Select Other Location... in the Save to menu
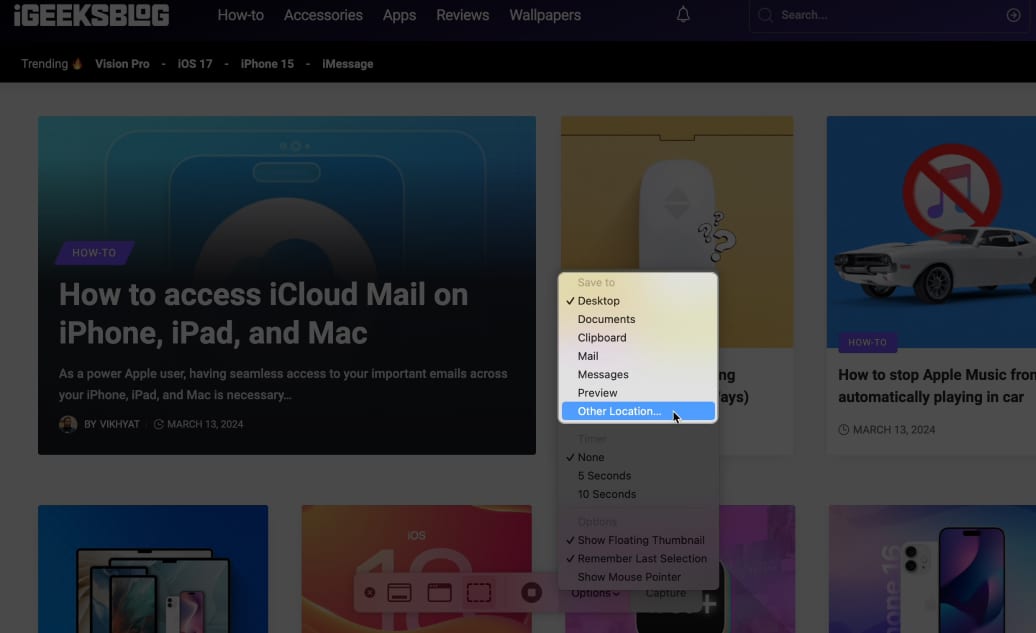This screenshot has height=633, width=1036. [638, 411]
